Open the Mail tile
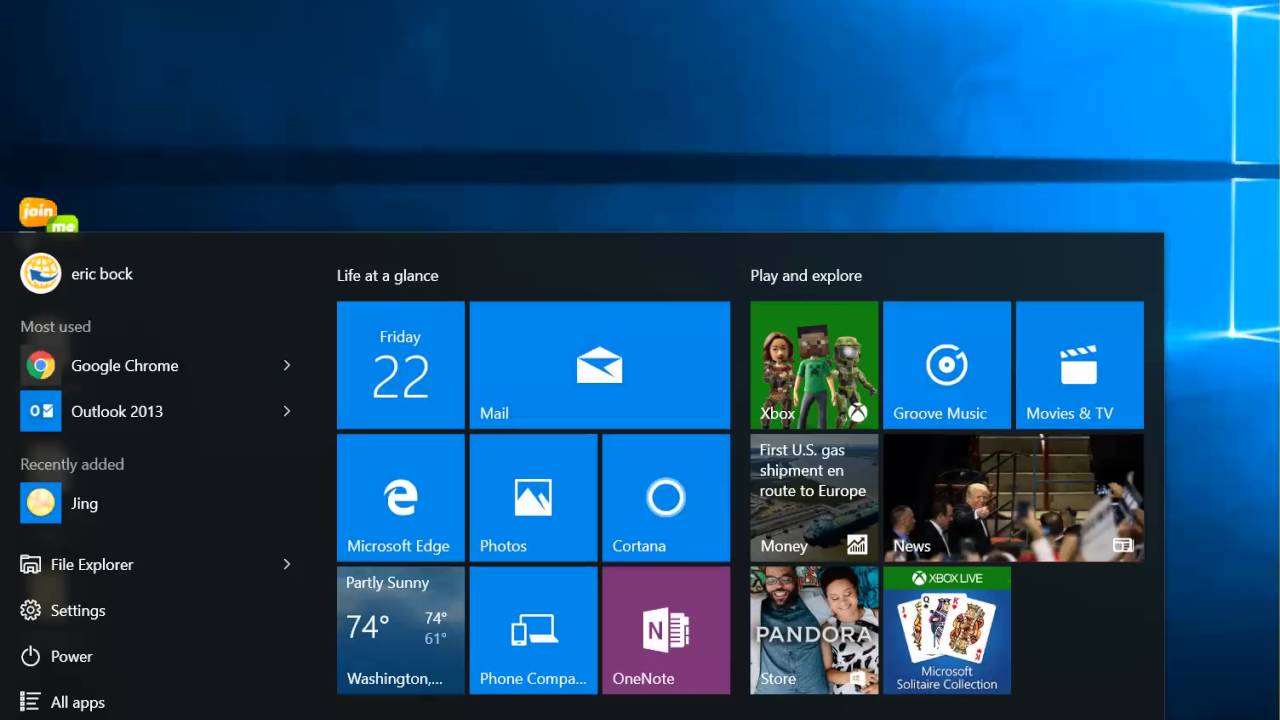 [599, 365]
